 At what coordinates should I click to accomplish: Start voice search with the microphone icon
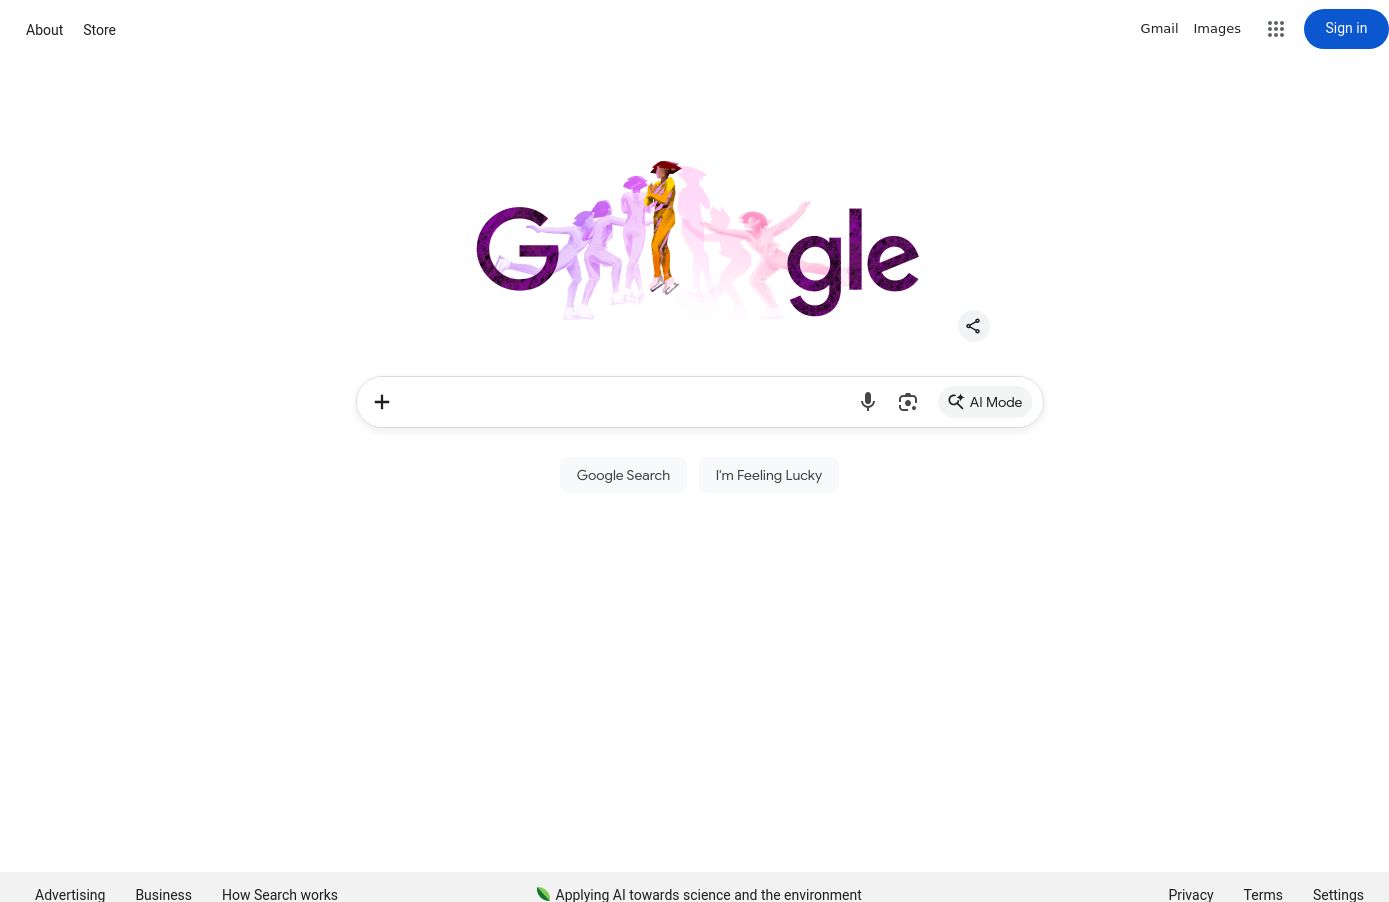(x=868, y=402)
